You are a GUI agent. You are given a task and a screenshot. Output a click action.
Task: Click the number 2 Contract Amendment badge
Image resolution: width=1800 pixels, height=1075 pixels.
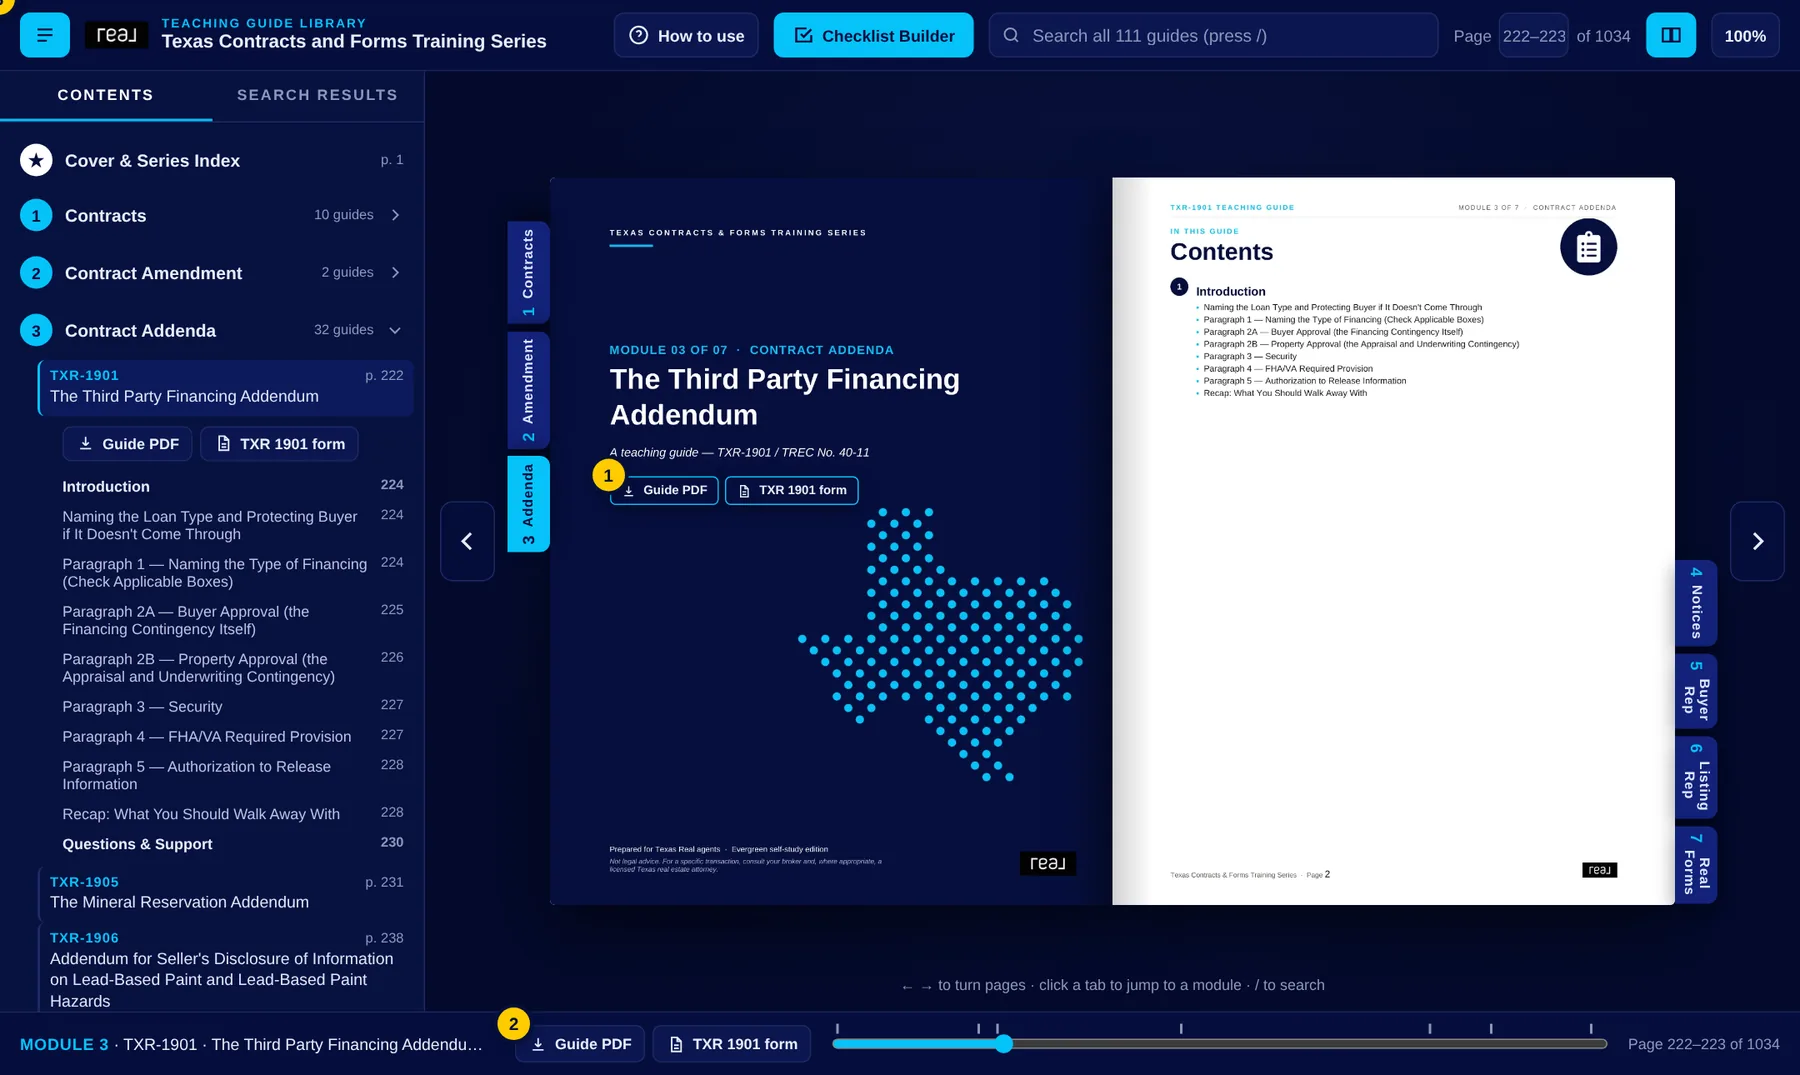click(36, 273)
